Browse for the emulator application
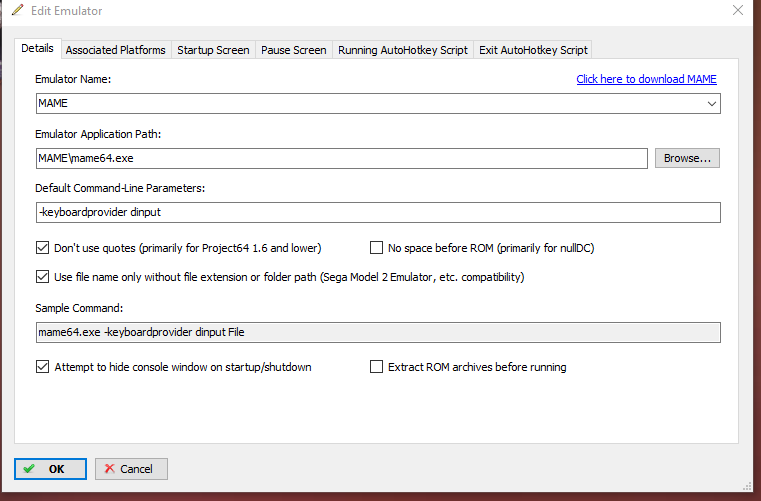The height and width of the screenshot is (501, 761). (687, 158)
